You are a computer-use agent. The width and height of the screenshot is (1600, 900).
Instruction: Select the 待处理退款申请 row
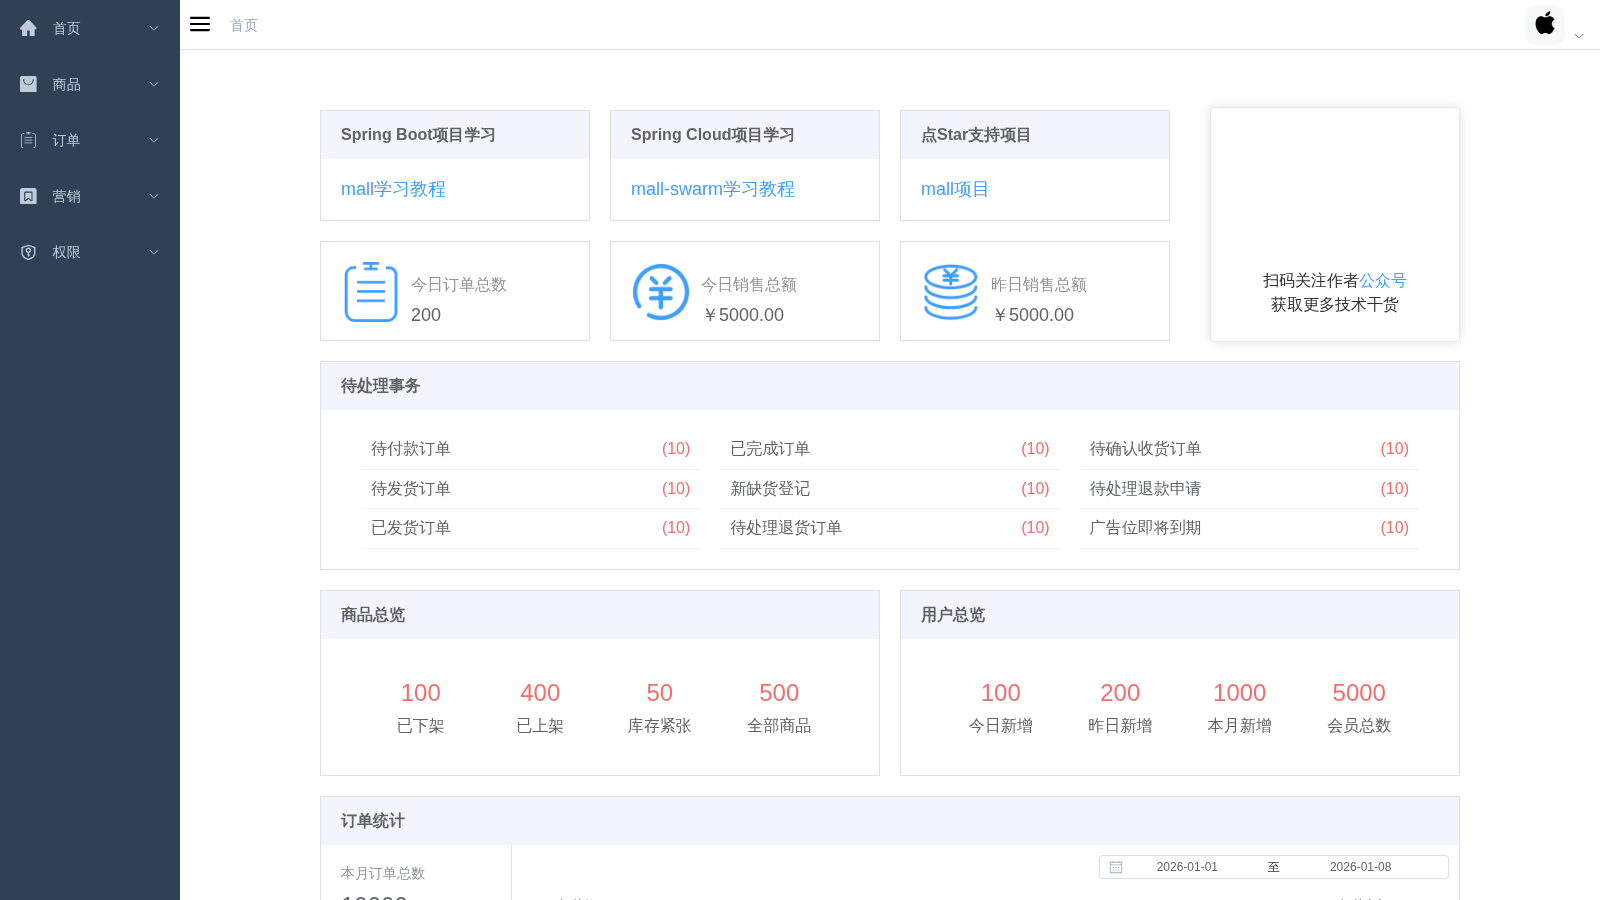pos(1249,489)
